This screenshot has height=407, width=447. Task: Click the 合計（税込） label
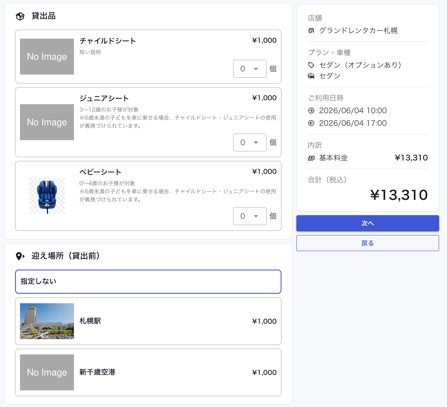[x=327, y=180]
